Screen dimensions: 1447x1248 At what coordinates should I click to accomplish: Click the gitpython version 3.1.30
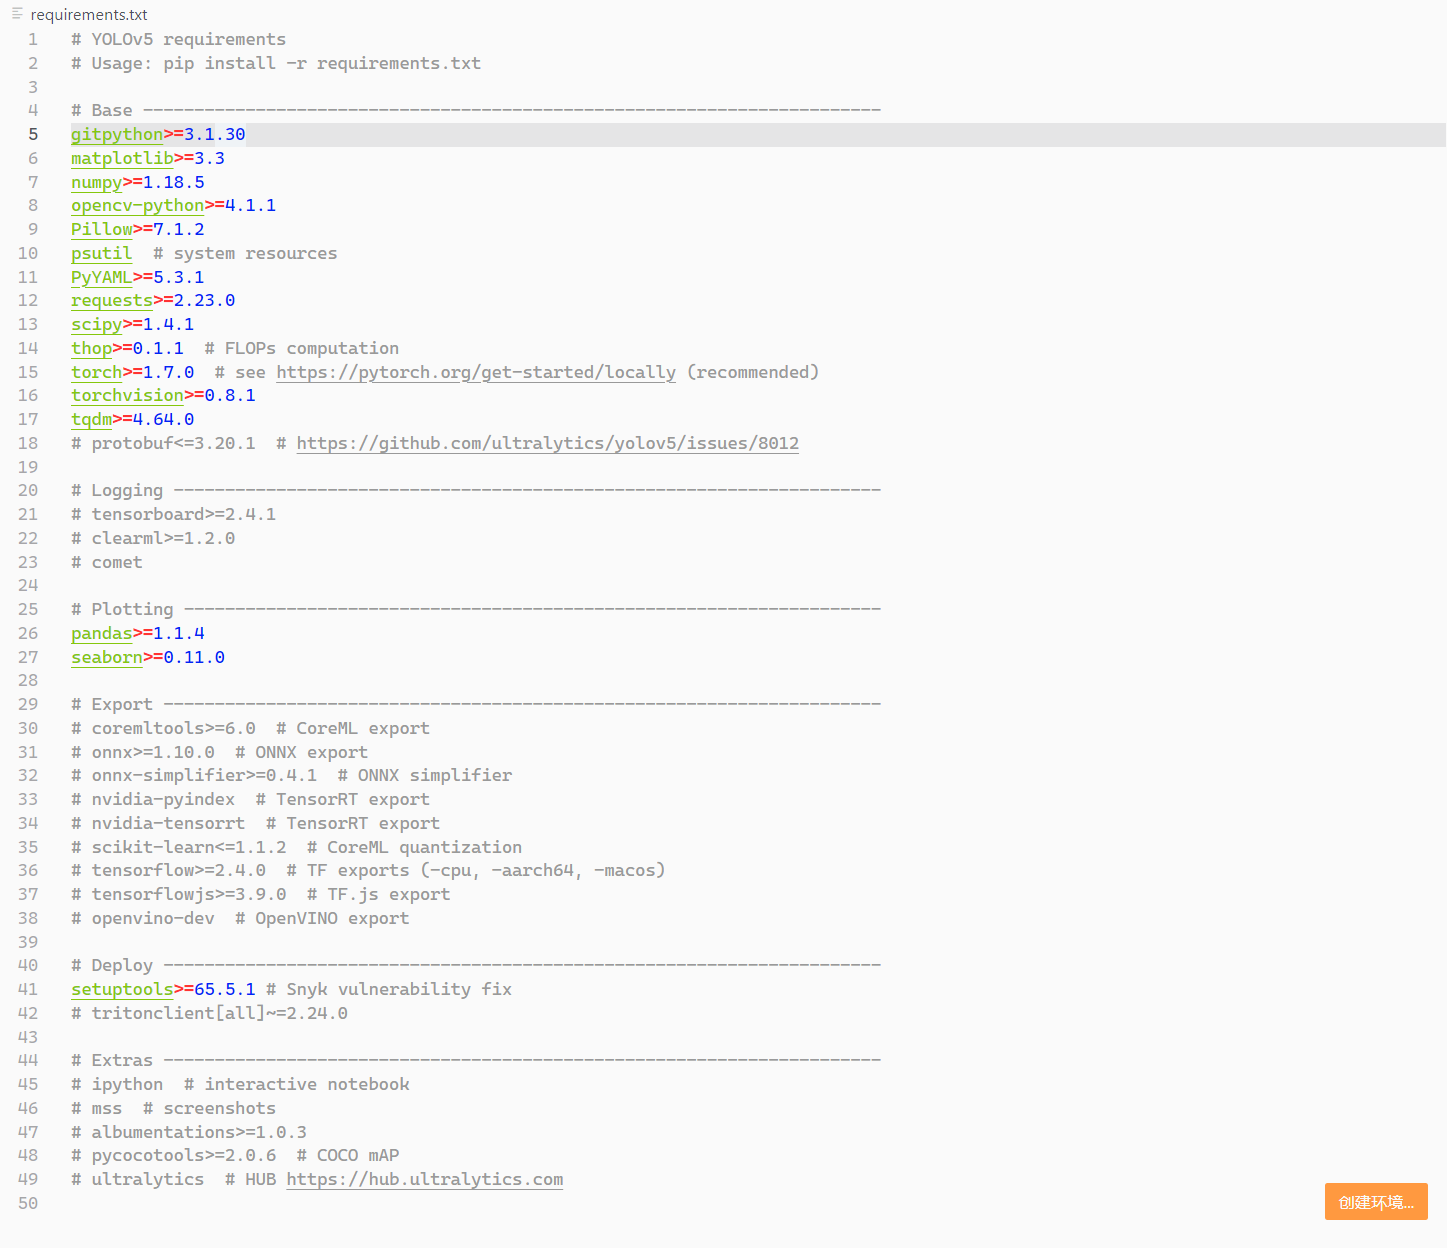point(215,134)
